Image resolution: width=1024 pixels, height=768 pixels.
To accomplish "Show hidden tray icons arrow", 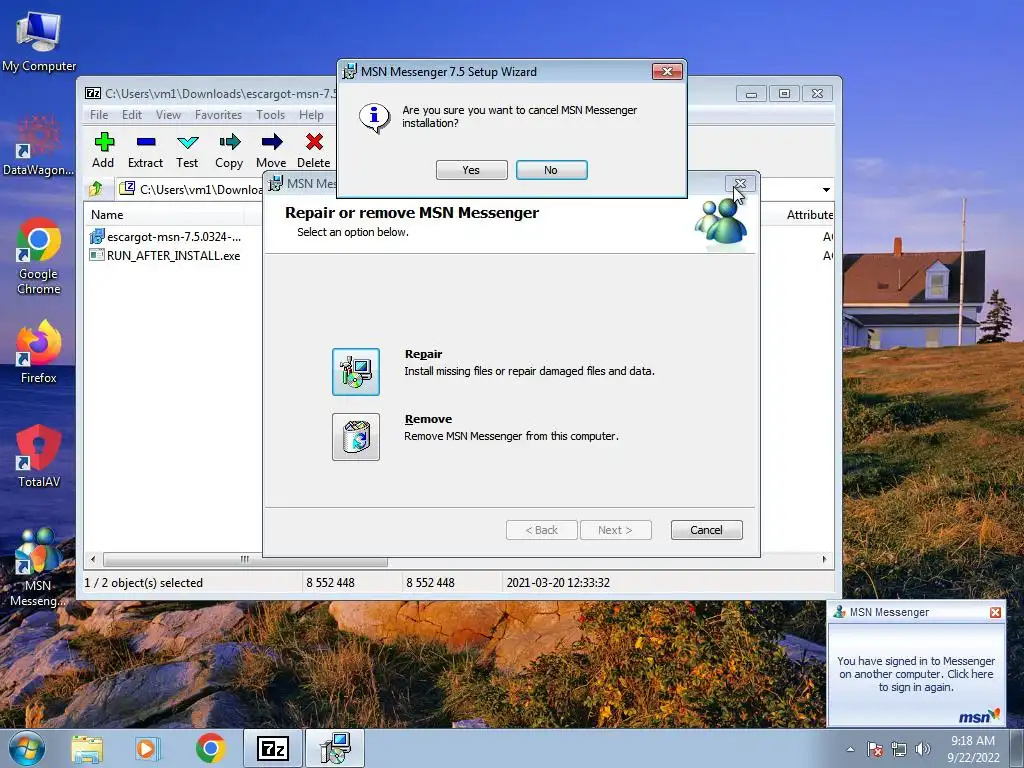I will coord(850,749).
